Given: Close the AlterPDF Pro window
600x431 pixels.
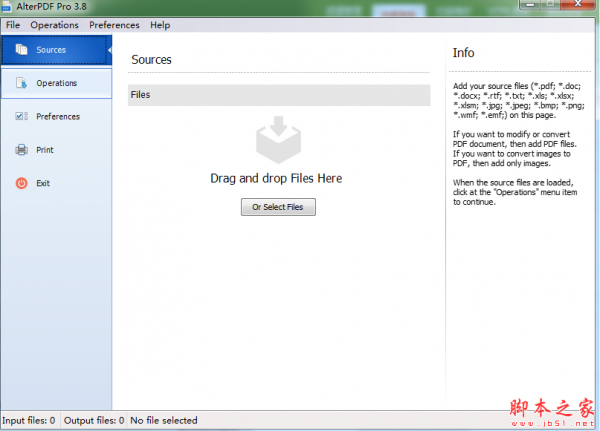Looking at the screenshot, I should click(579, 4).
